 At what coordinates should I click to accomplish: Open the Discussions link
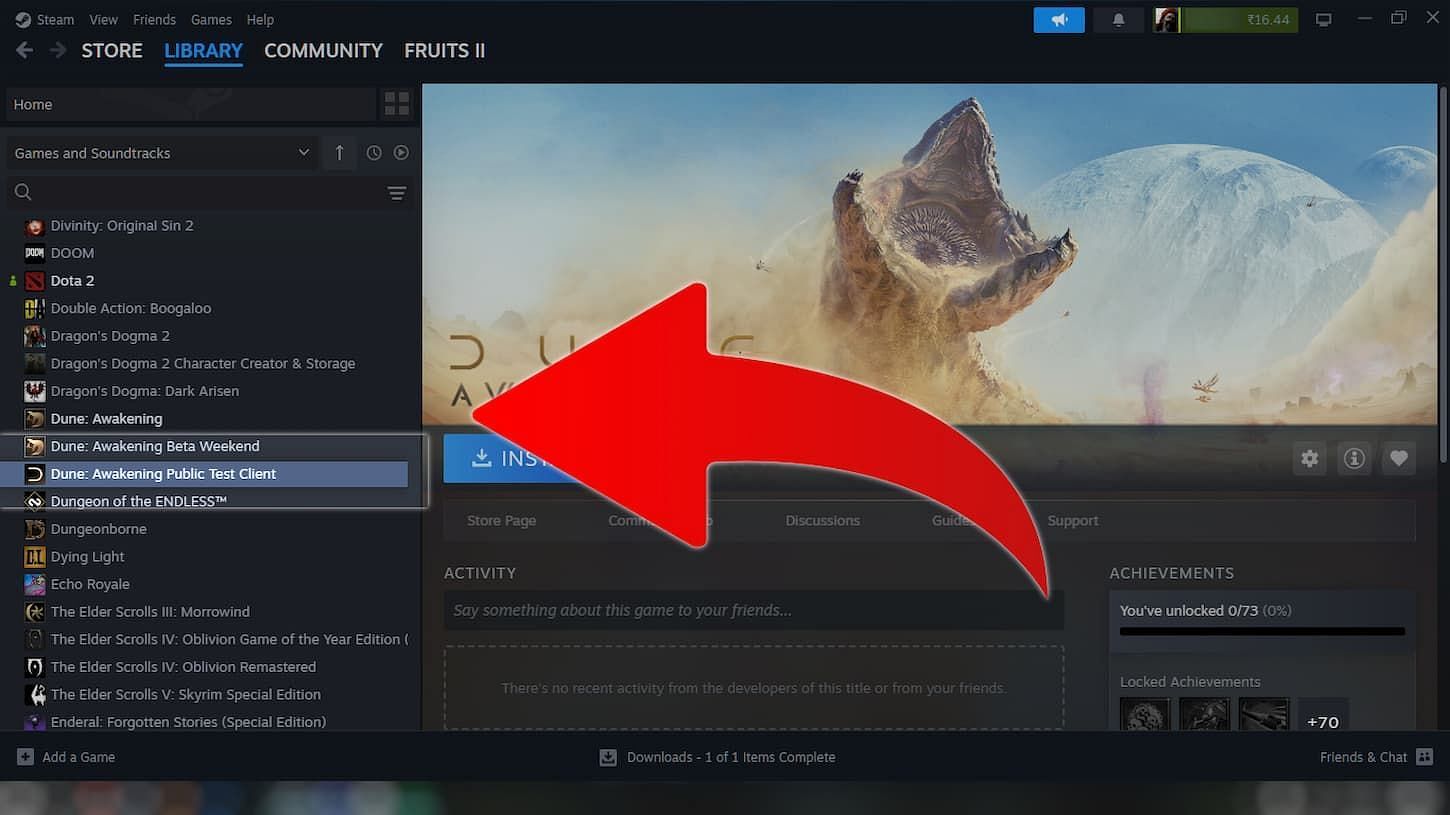click(x=822, y=521)
